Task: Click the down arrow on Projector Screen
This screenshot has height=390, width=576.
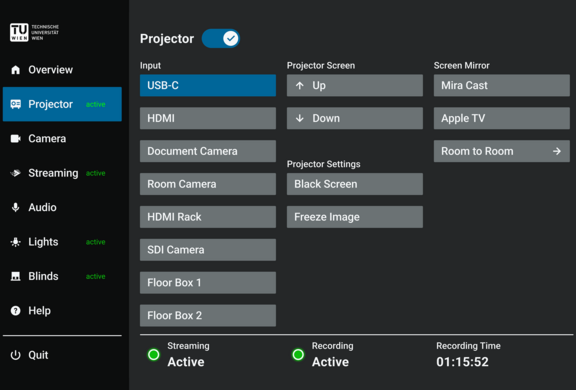Action: 300,118
